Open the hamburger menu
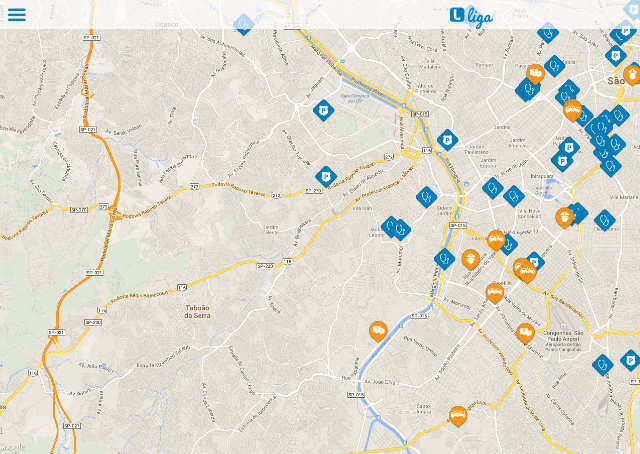This screenshot has height=454, width=640. (17, 15)
